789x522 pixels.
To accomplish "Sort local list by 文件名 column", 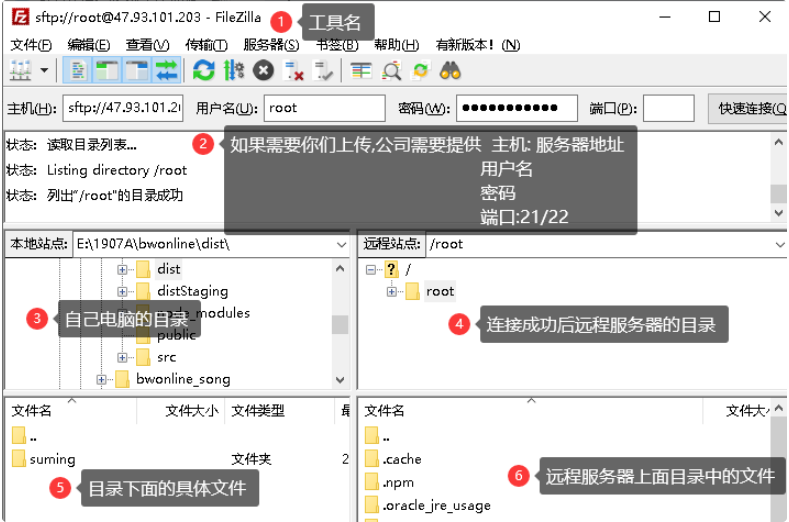I will pyautogui.click(x=31, y=411).
